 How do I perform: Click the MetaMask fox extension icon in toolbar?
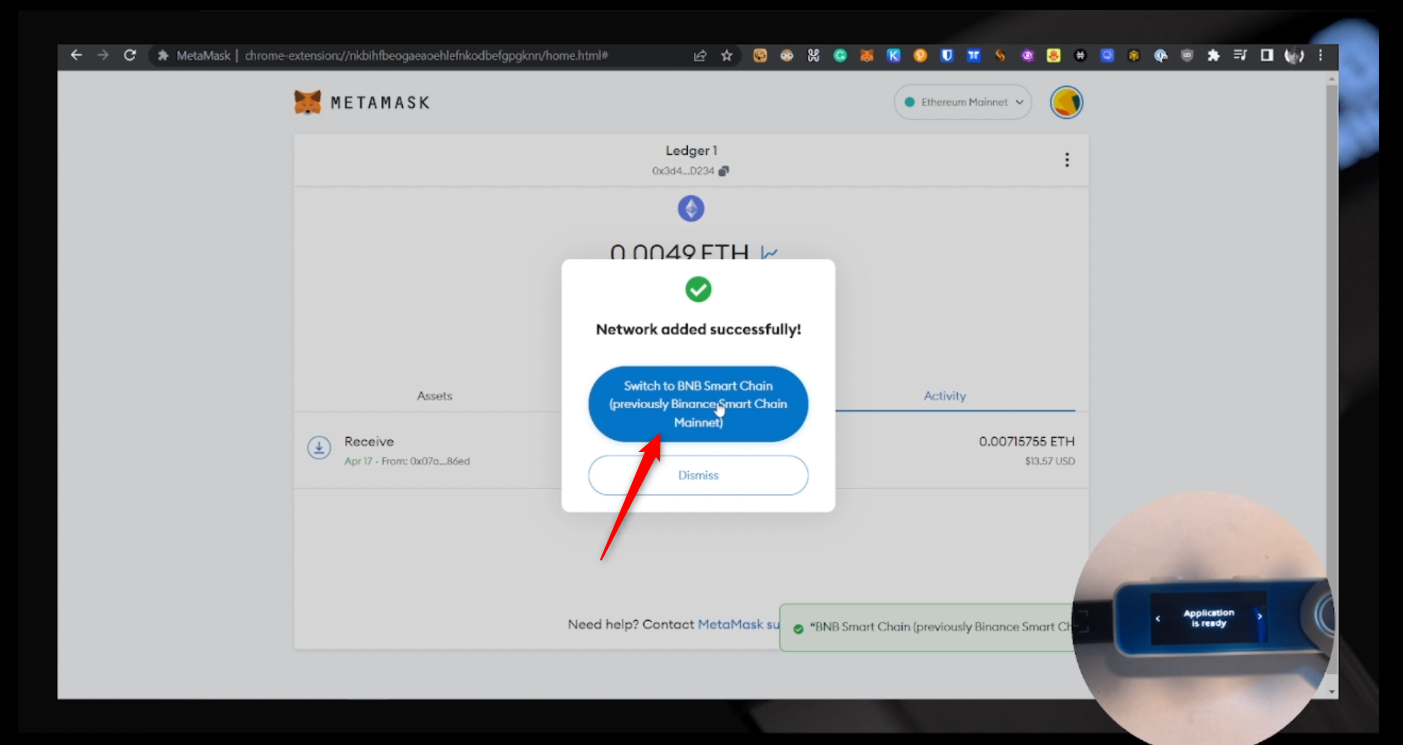pos(867,56)
